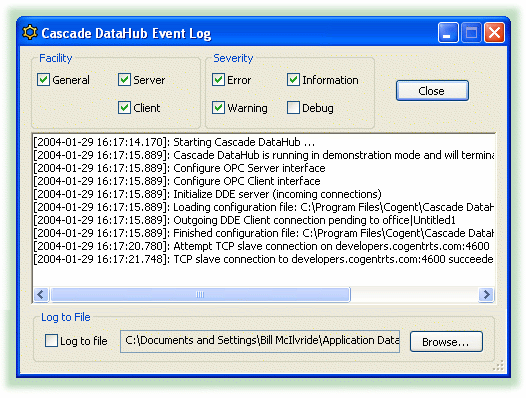This screenshot has width=526, height=398.
Task: Select 'Configure OPC Client interface' log line
Action: [x=177, y=181]
